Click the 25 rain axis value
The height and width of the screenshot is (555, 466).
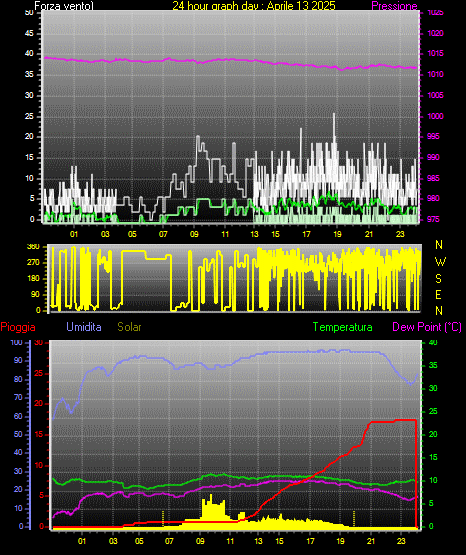coord(39,373)
